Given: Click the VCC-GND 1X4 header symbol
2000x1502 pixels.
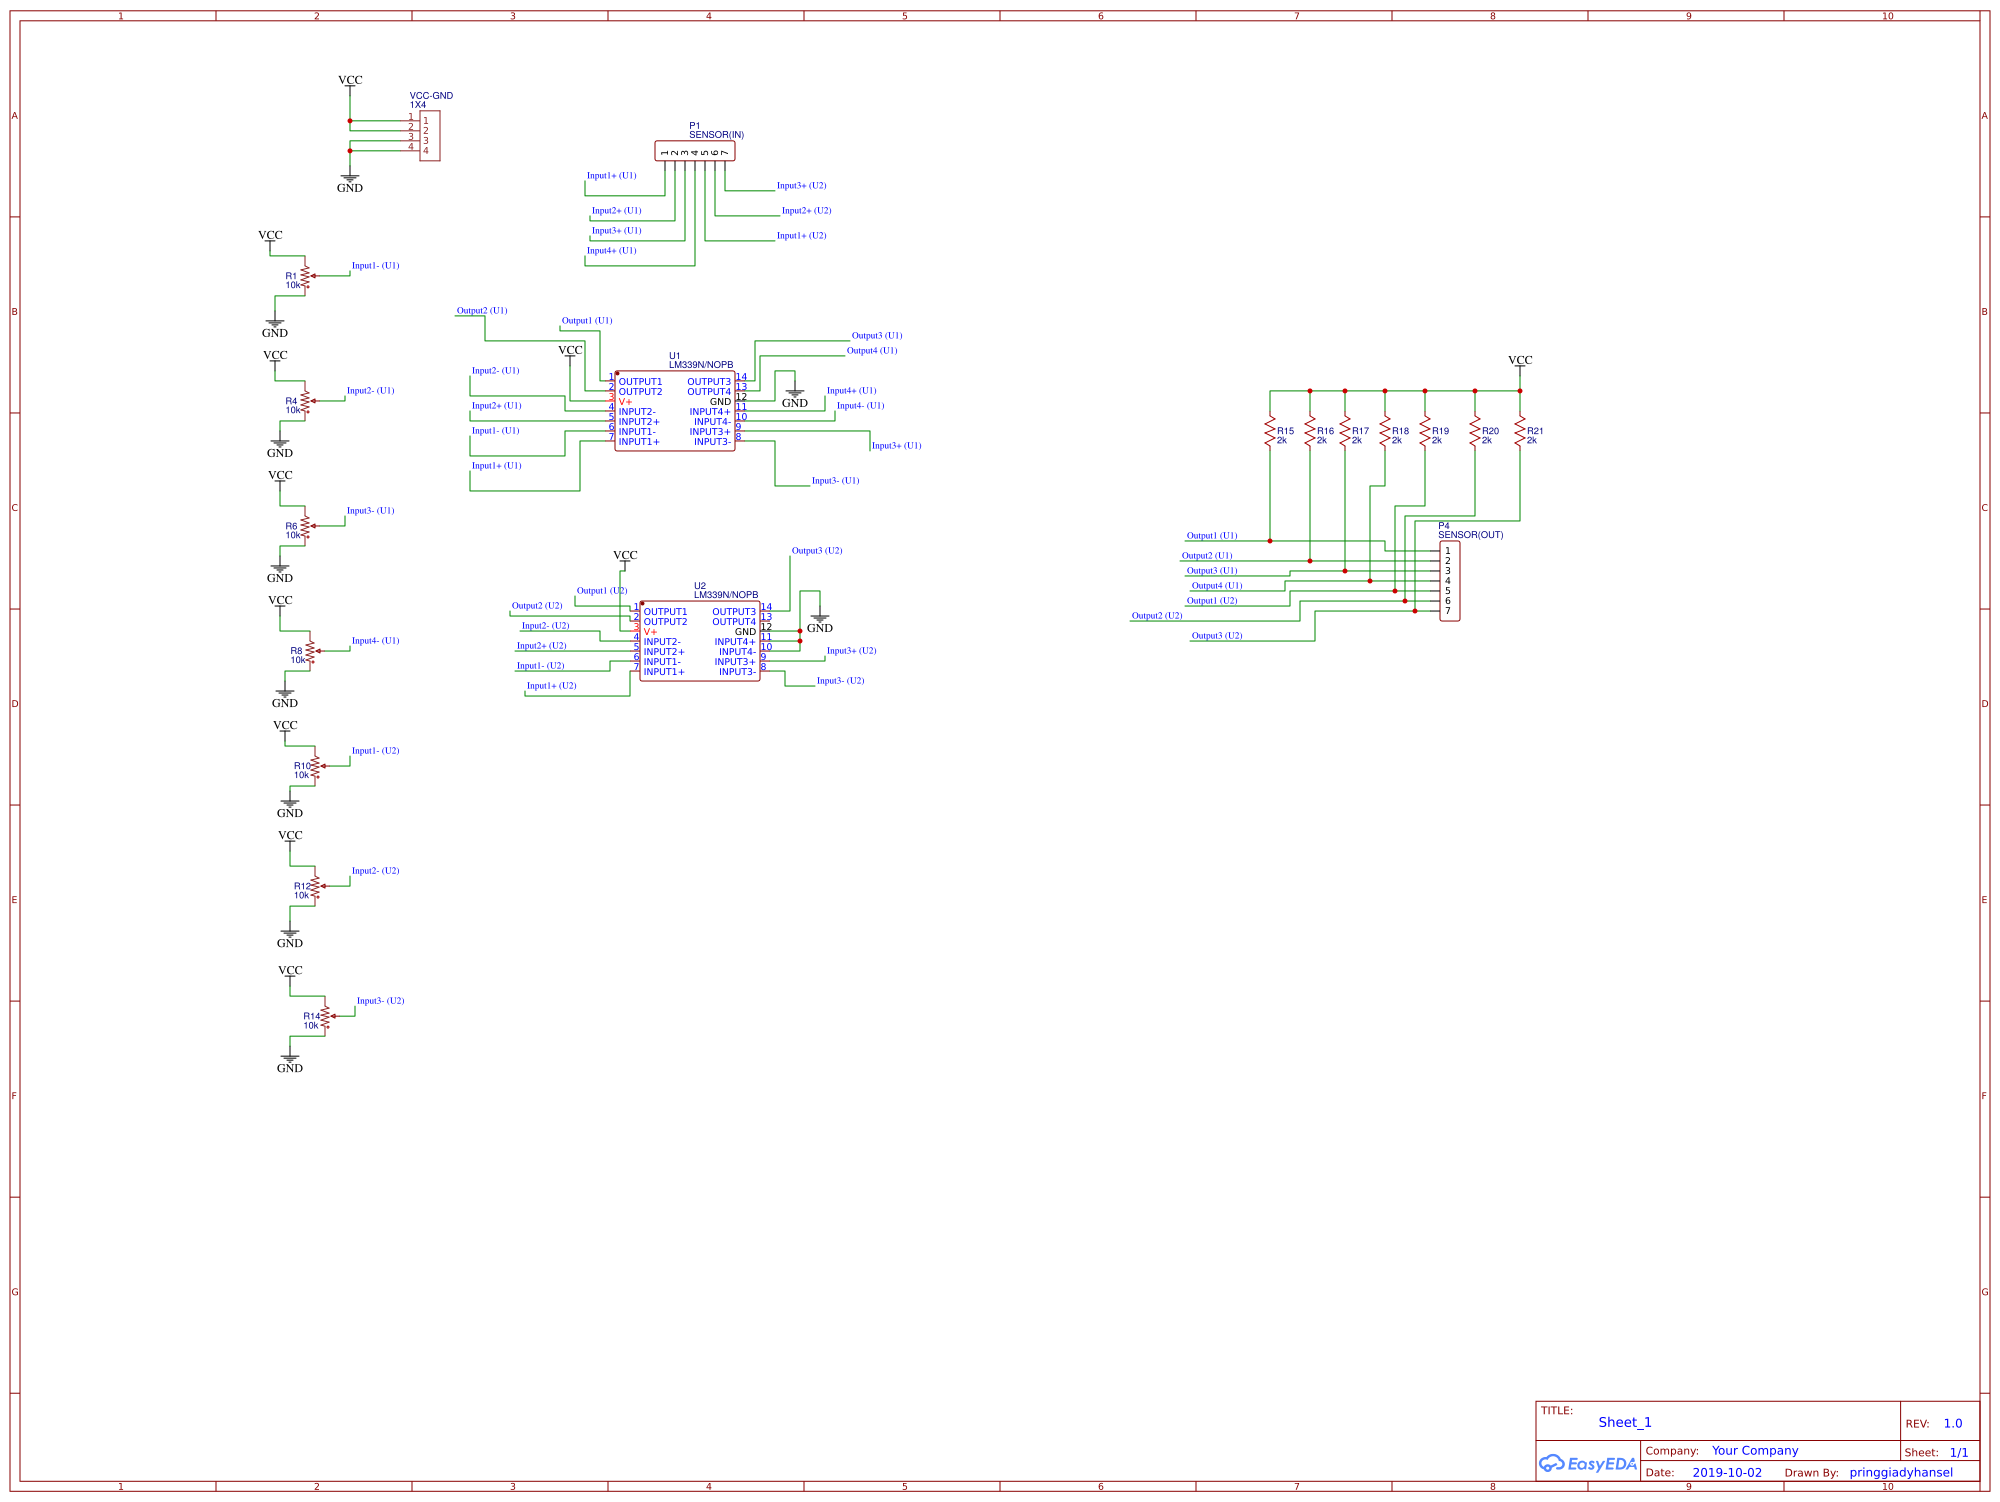Looking at the screenshot, I should pyautogui.click(x=428, y=133).
